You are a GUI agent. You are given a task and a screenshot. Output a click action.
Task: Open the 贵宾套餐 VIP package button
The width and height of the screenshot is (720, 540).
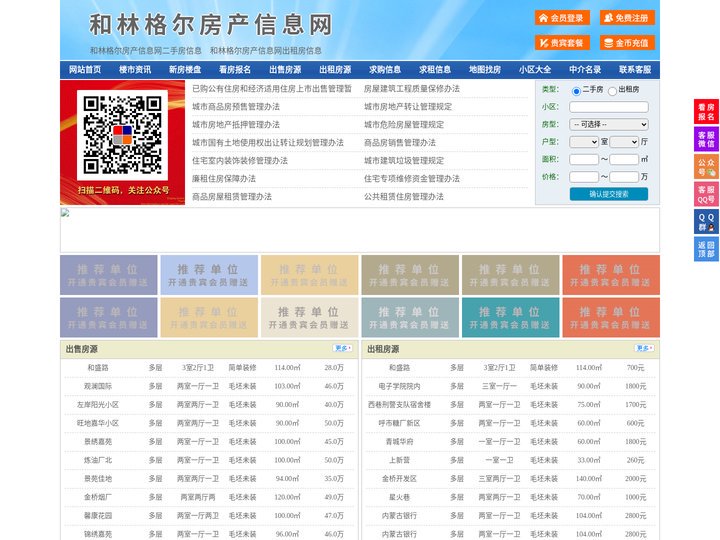pyautogui.click(x=562, y=43)
